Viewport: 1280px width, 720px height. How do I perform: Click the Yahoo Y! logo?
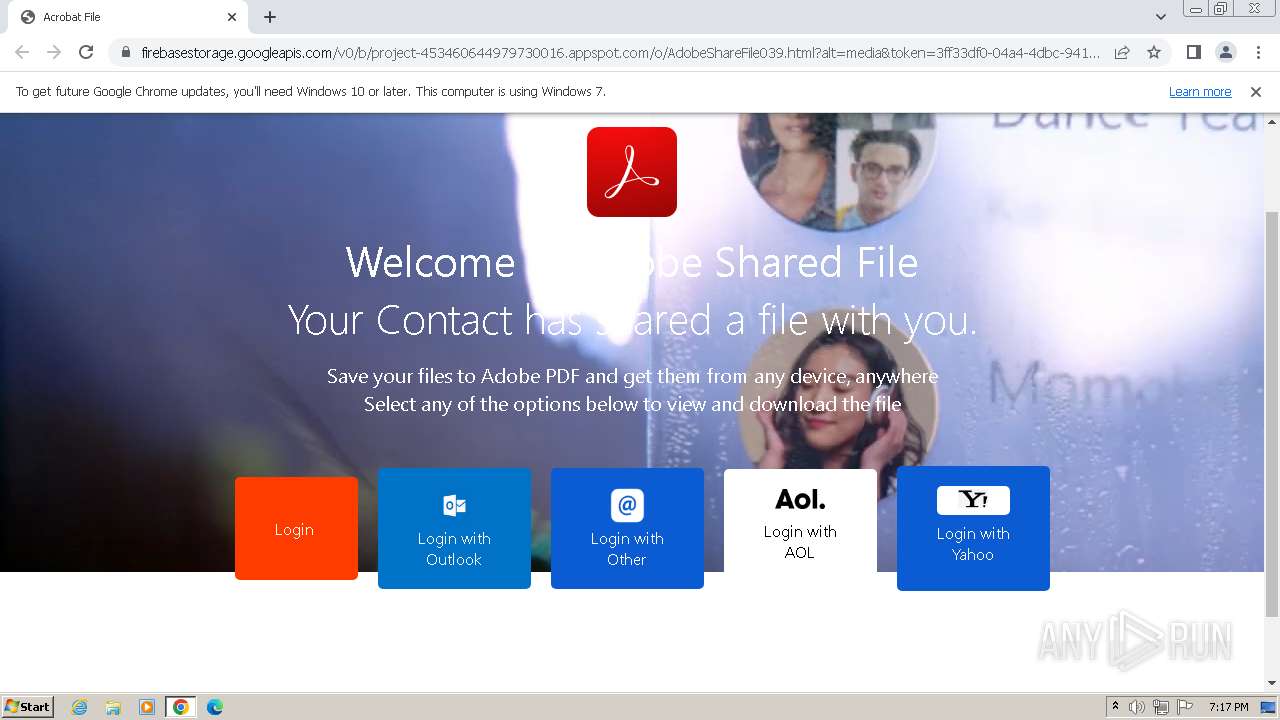click(x=973, y=500)
